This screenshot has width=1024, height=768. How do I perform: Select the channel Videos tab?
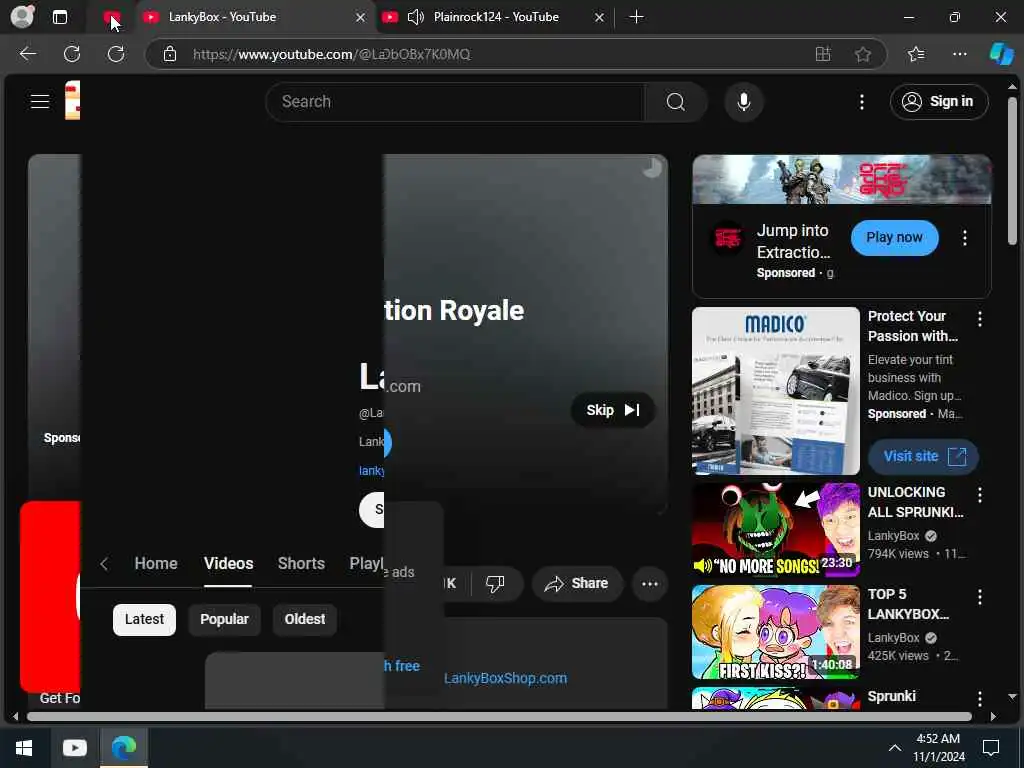point(228,564)
